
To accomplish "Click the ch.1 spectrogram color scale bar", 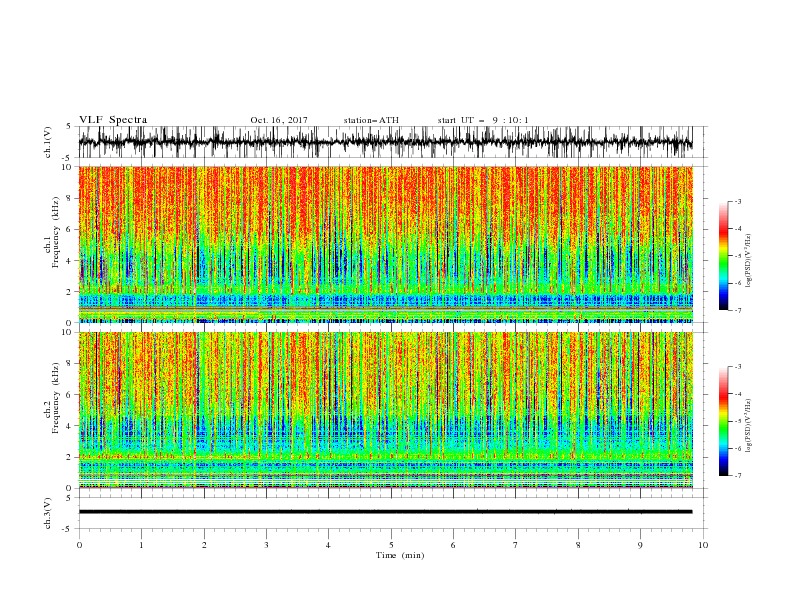I will pos(723,256).
